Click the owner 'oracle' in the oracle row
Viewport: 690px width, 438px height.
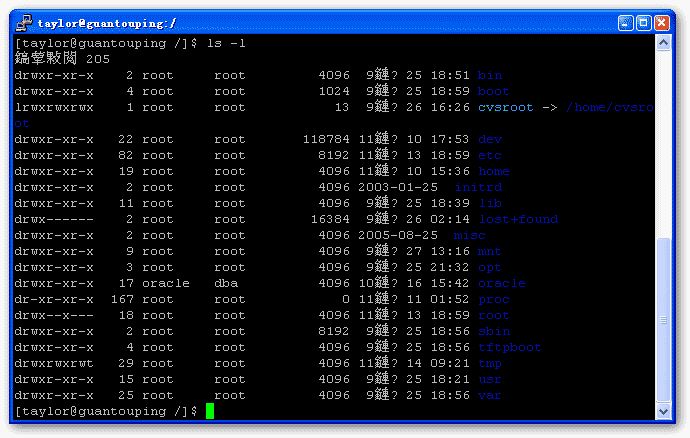(166, 283)
